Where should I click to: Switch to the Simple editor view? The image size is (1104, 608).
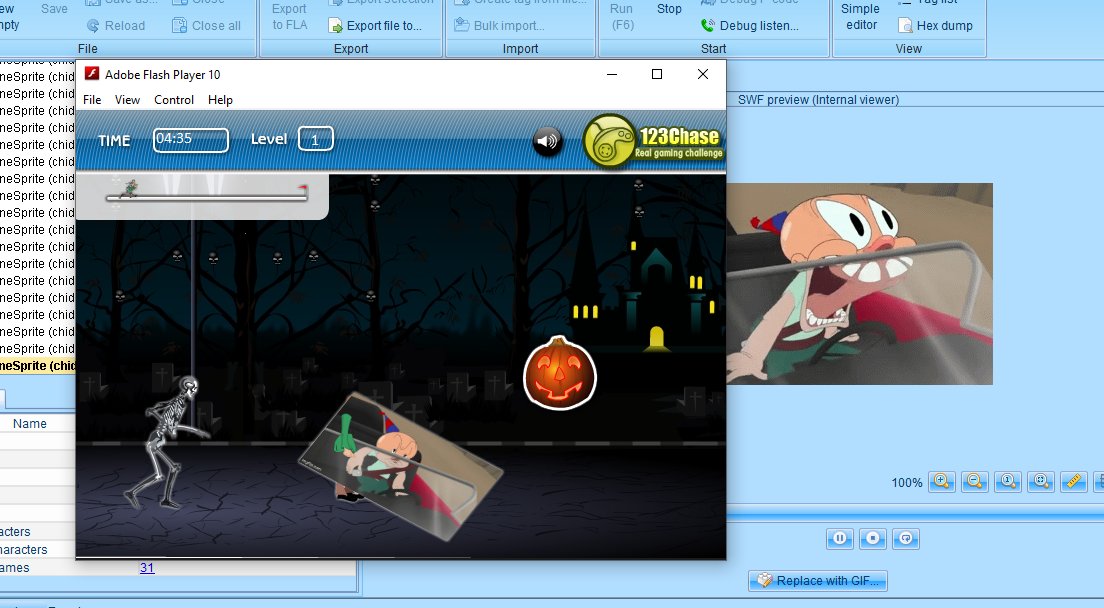[x=860, y=17]
